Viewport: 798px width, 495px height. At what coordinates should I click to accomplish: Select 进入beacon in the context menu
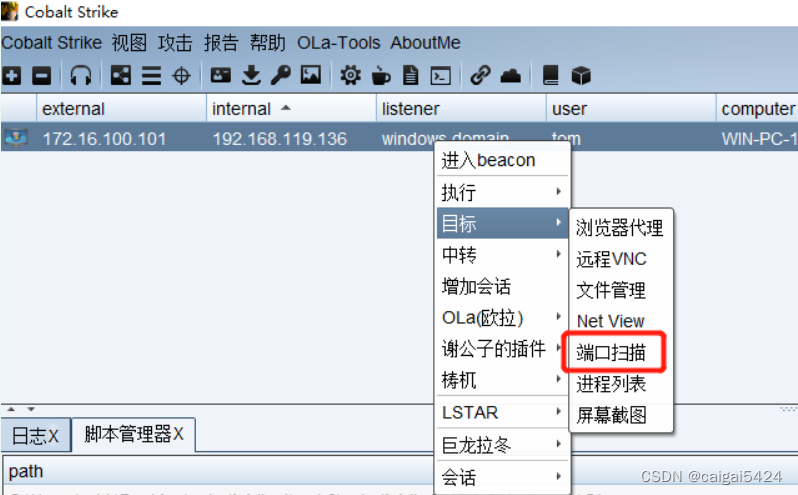tap(502, 160)
